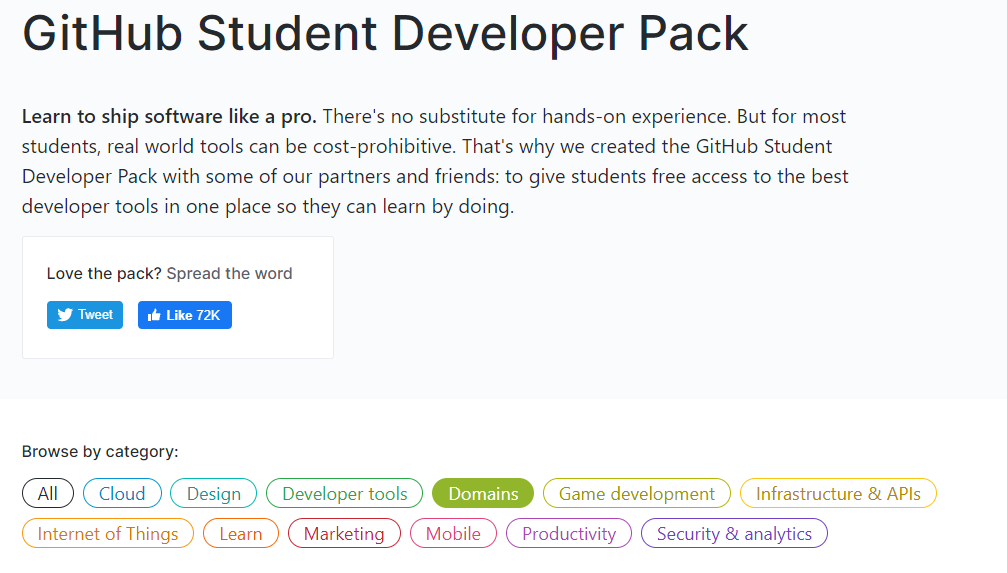Toggle the active Domains filter
The height and width of the screenshot is (573, 1007).
click(483, 494)
